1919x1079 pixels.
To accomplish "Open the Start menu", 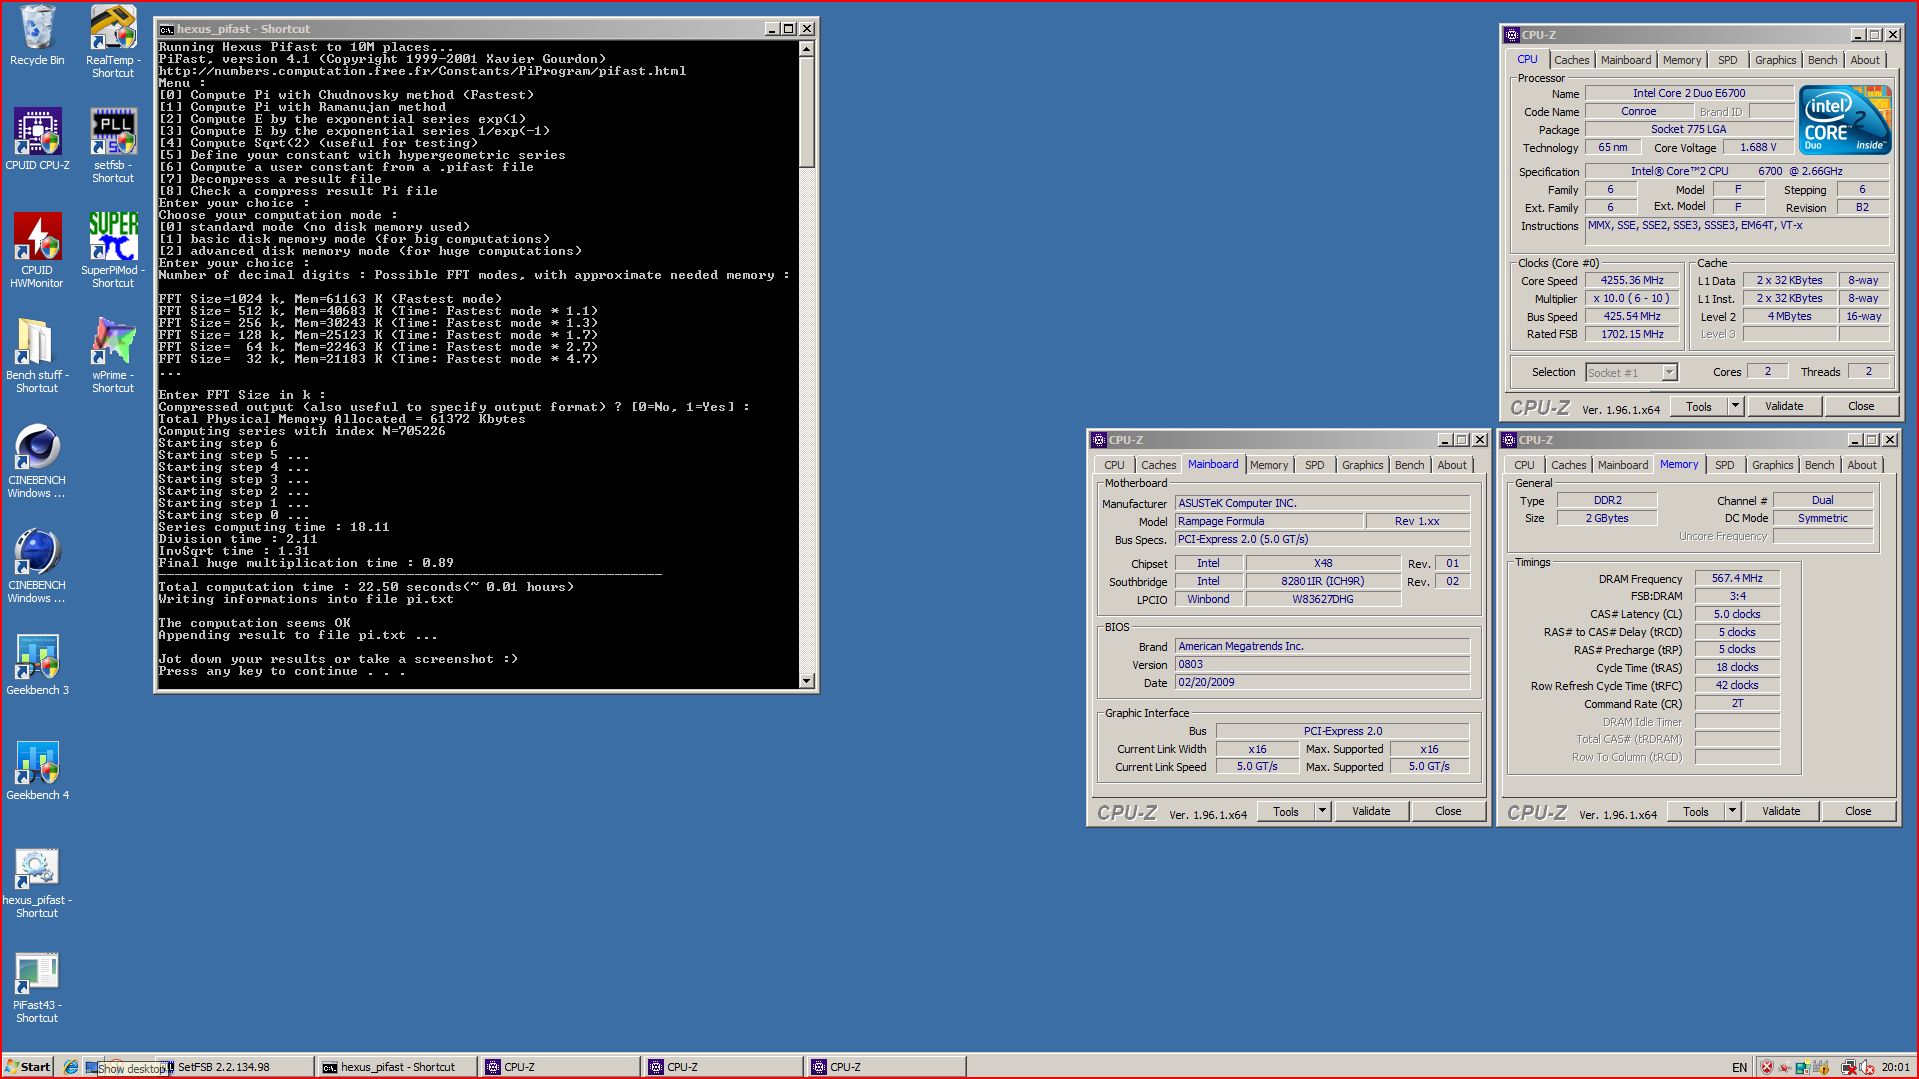I will (x=28, y=1067).
